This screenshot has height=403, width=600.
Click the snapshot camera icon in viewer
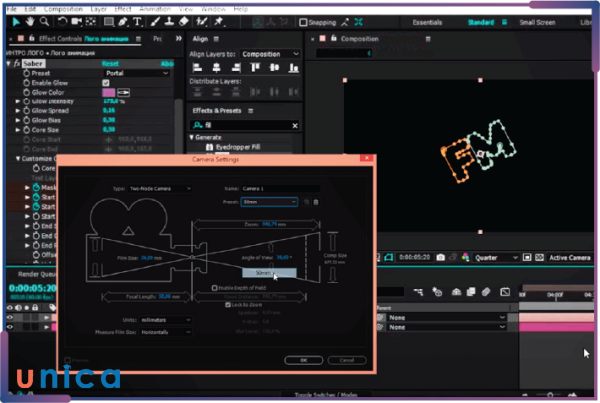coord(440,257)
